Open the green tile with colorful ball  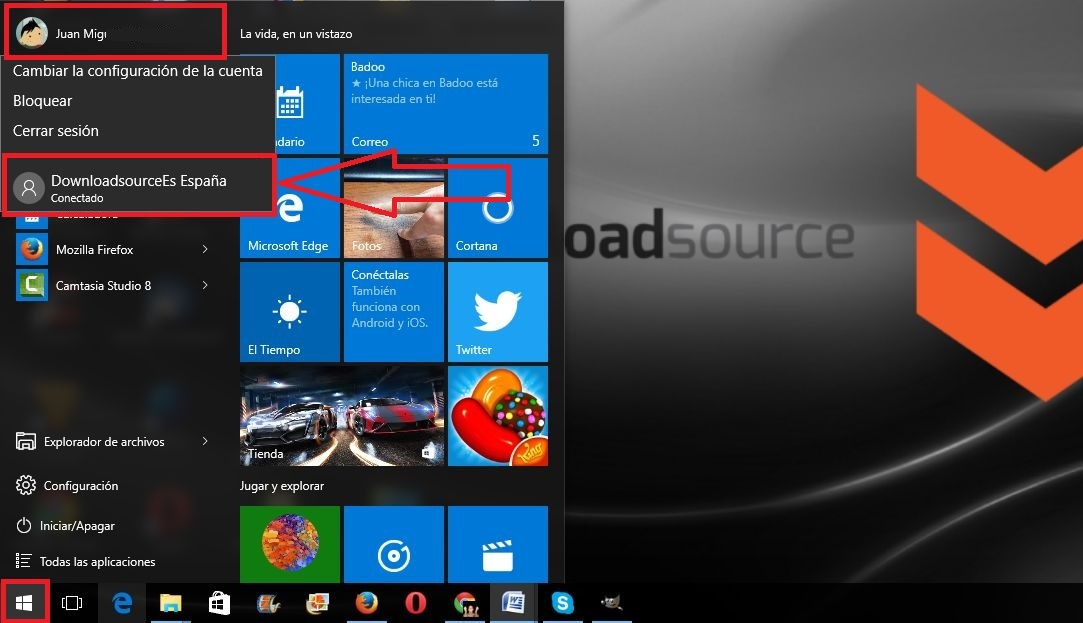290,544
